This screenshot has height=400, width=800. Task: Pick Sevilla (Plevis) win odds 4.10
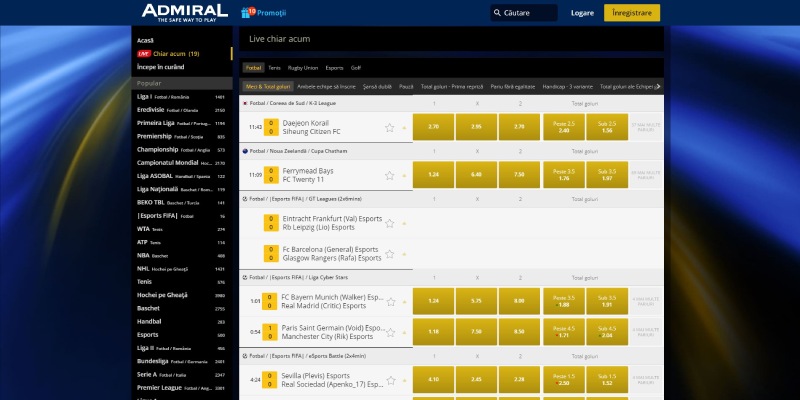433,380
